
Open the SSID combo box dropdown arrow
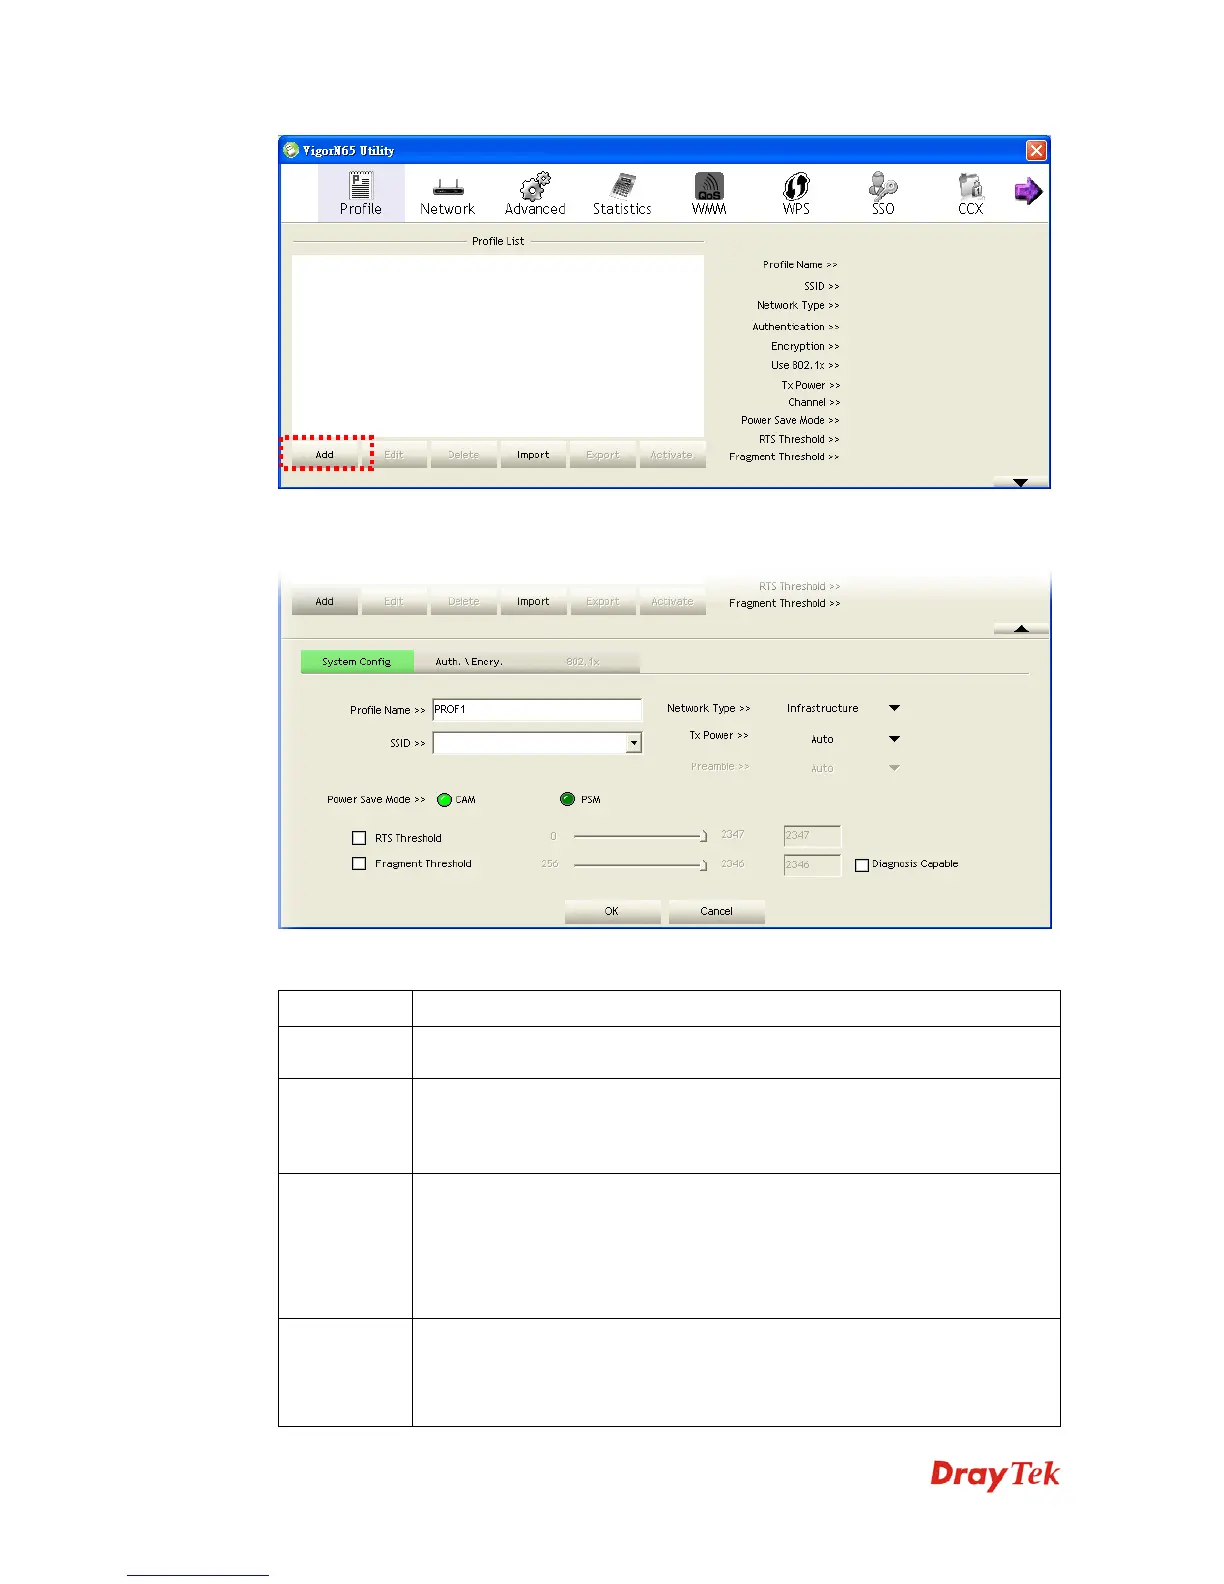634,743
